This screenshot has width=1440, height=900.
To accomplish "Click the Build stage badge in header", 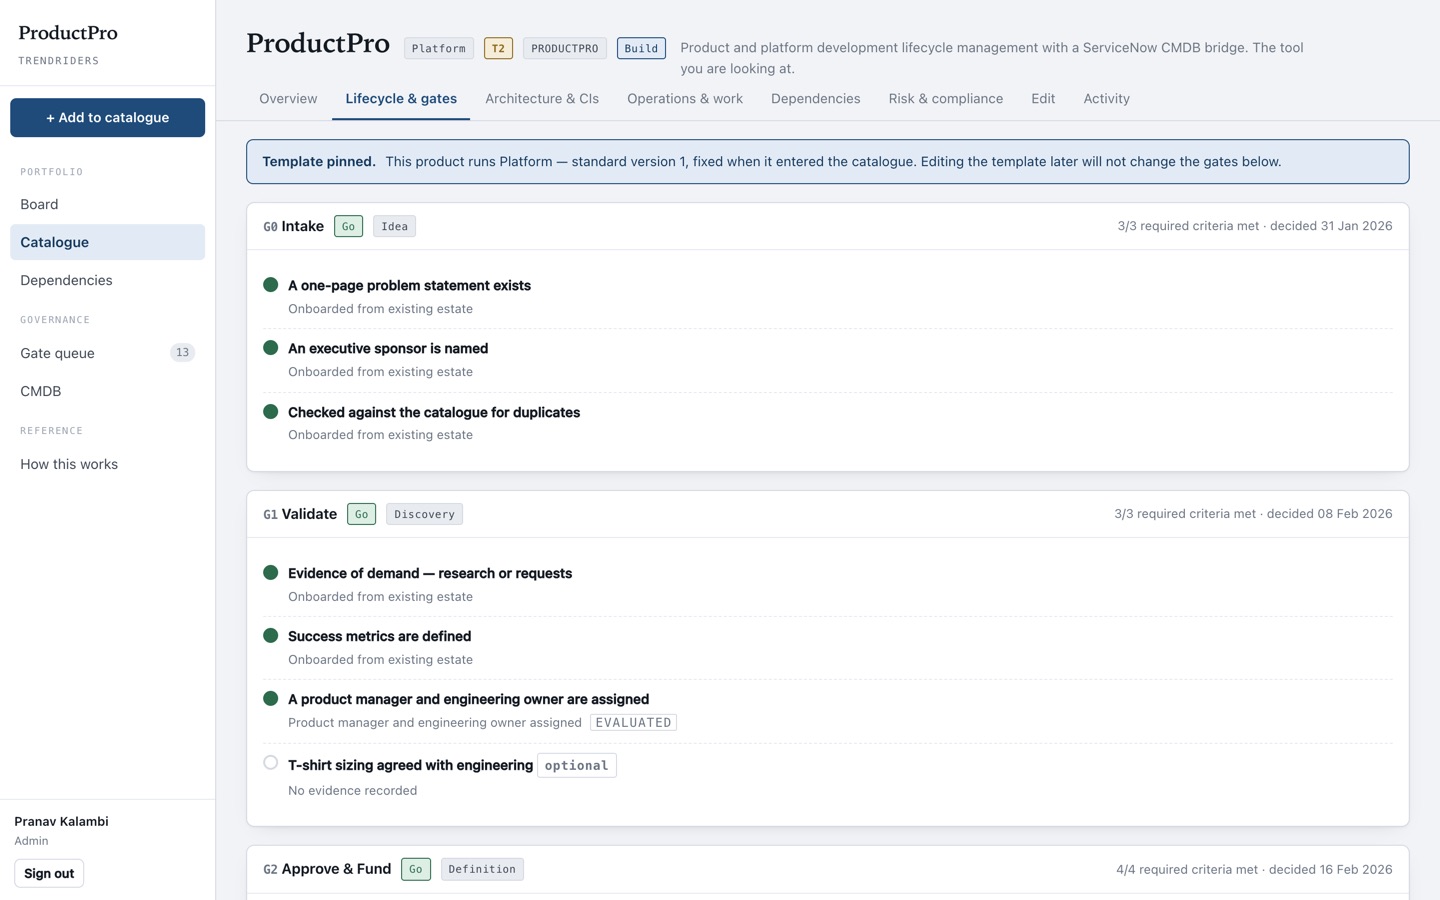I will click(x=641, y=48).
